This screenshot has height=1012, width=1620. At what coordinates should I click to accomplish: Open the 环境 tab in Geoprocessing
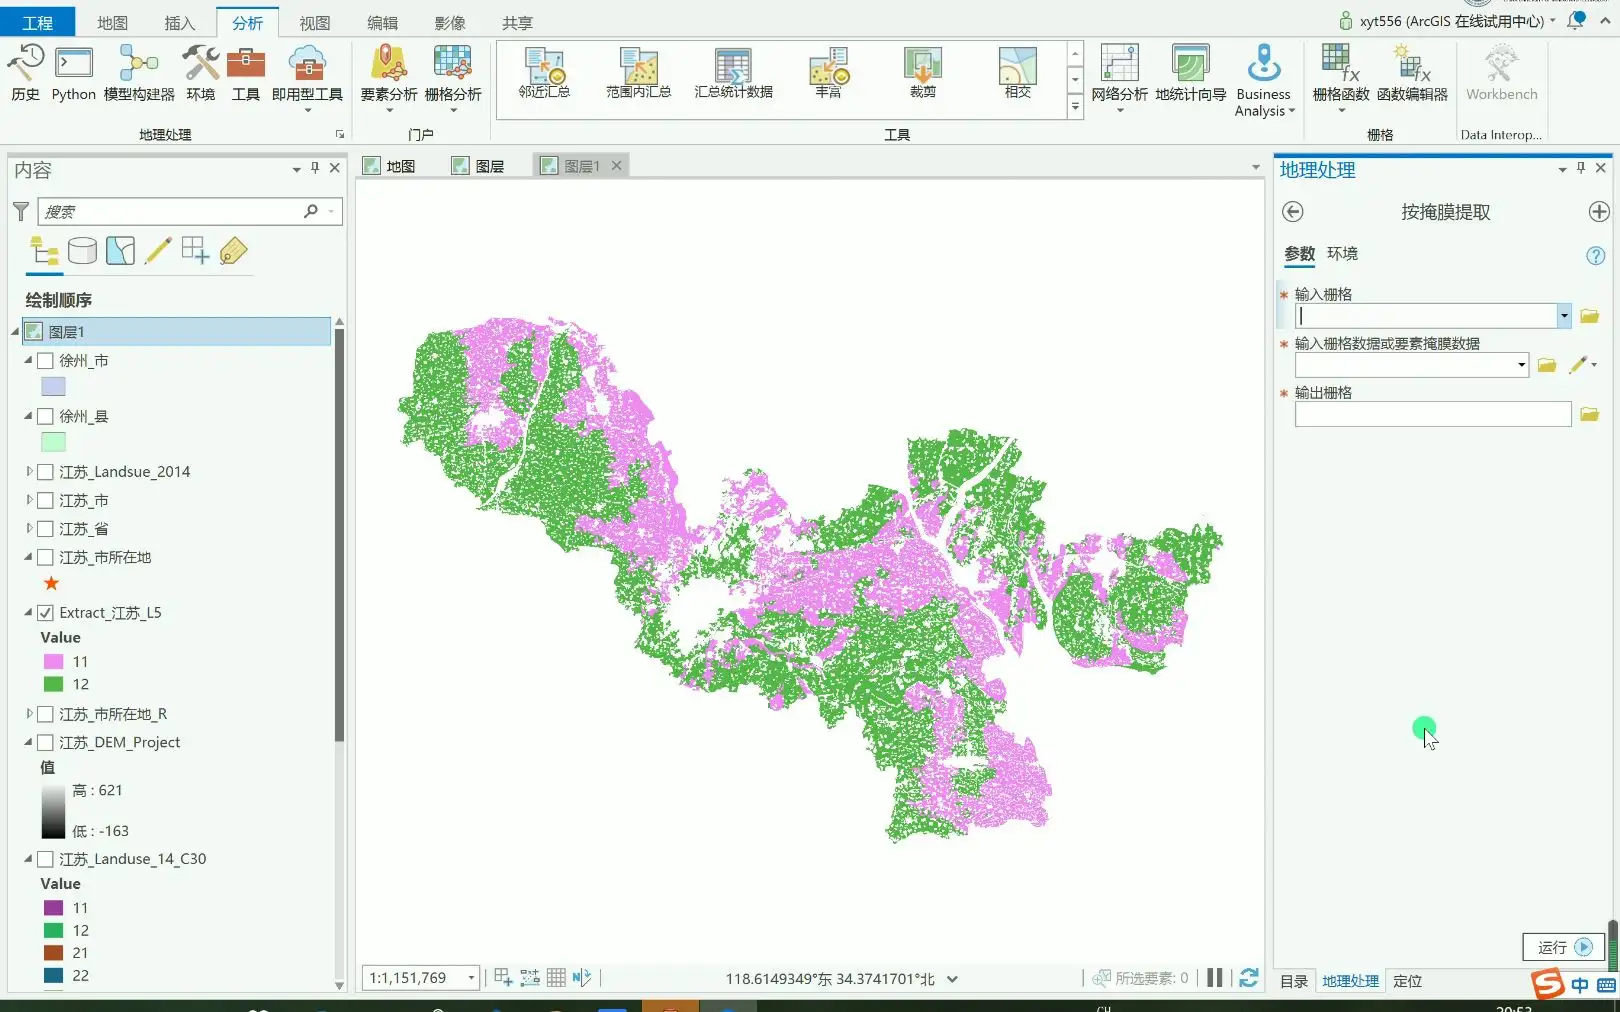pos(1342,254)
